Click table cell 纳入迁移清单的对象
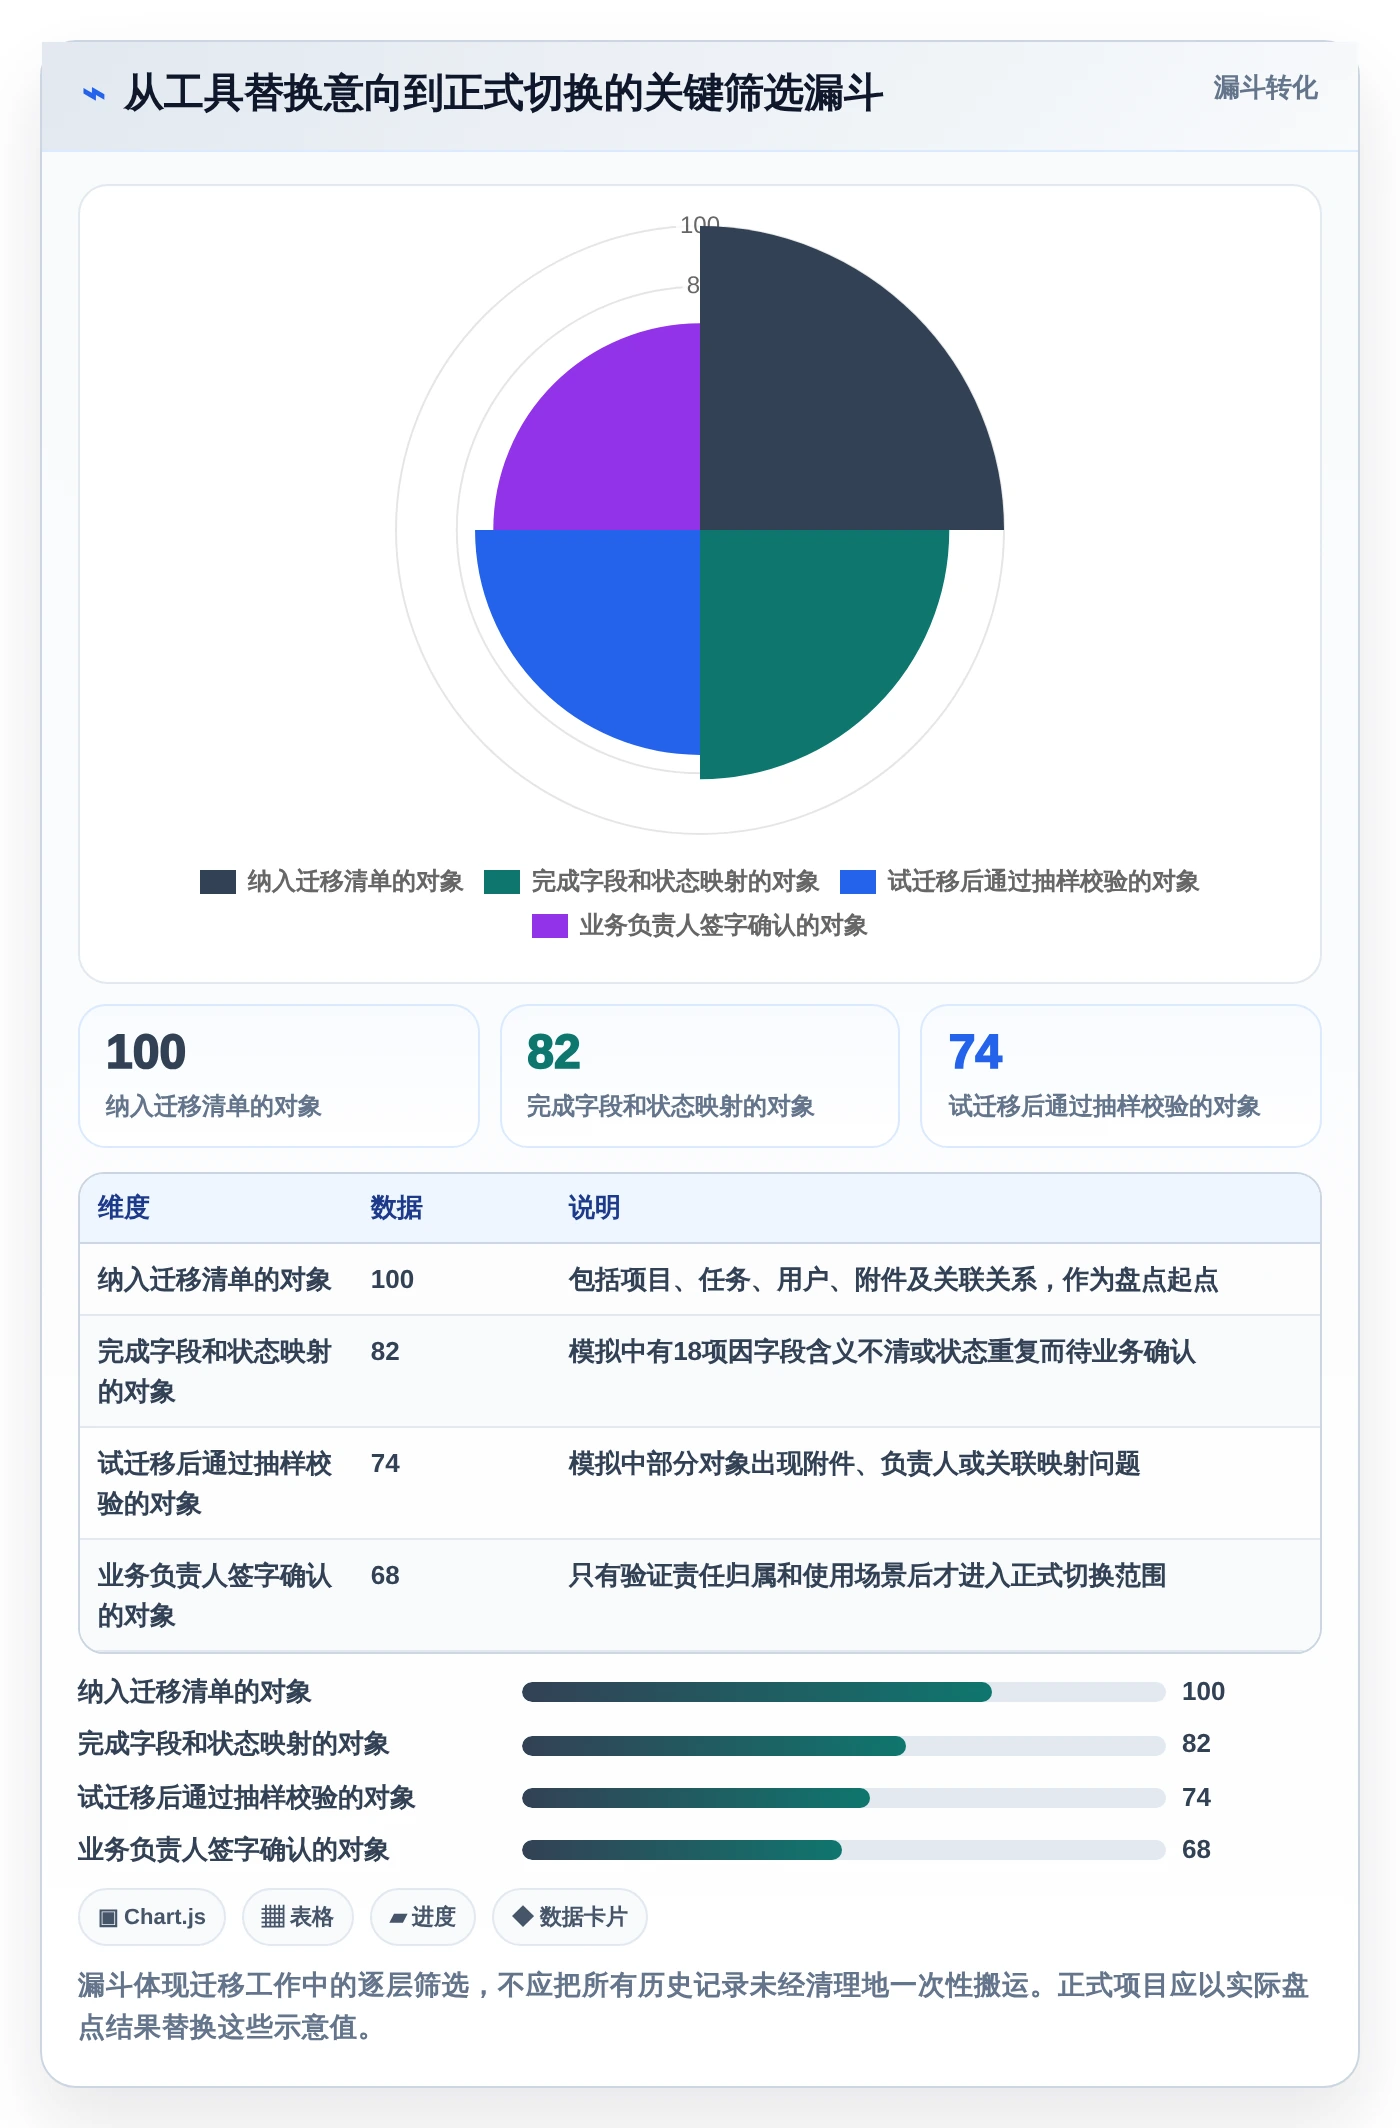1400x2128 pixels. (214, 1279)
